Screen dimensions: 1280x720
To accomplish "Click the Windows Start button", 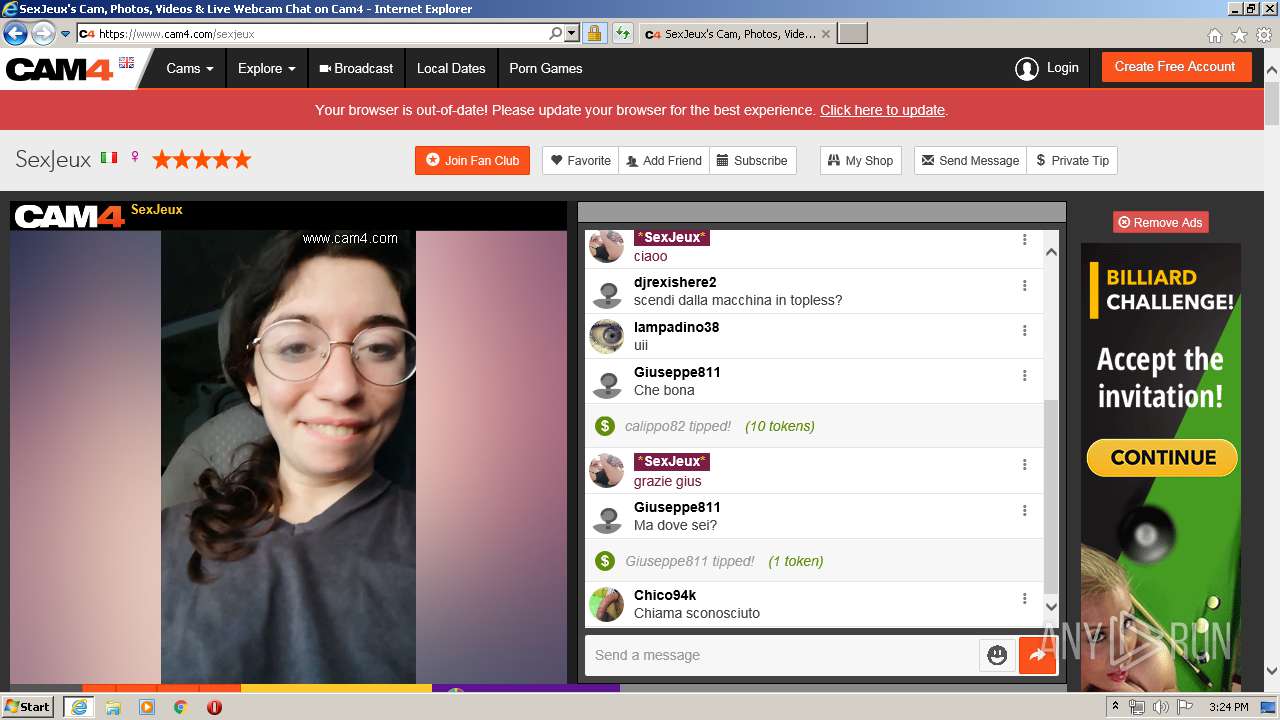I will click(27, 707).
